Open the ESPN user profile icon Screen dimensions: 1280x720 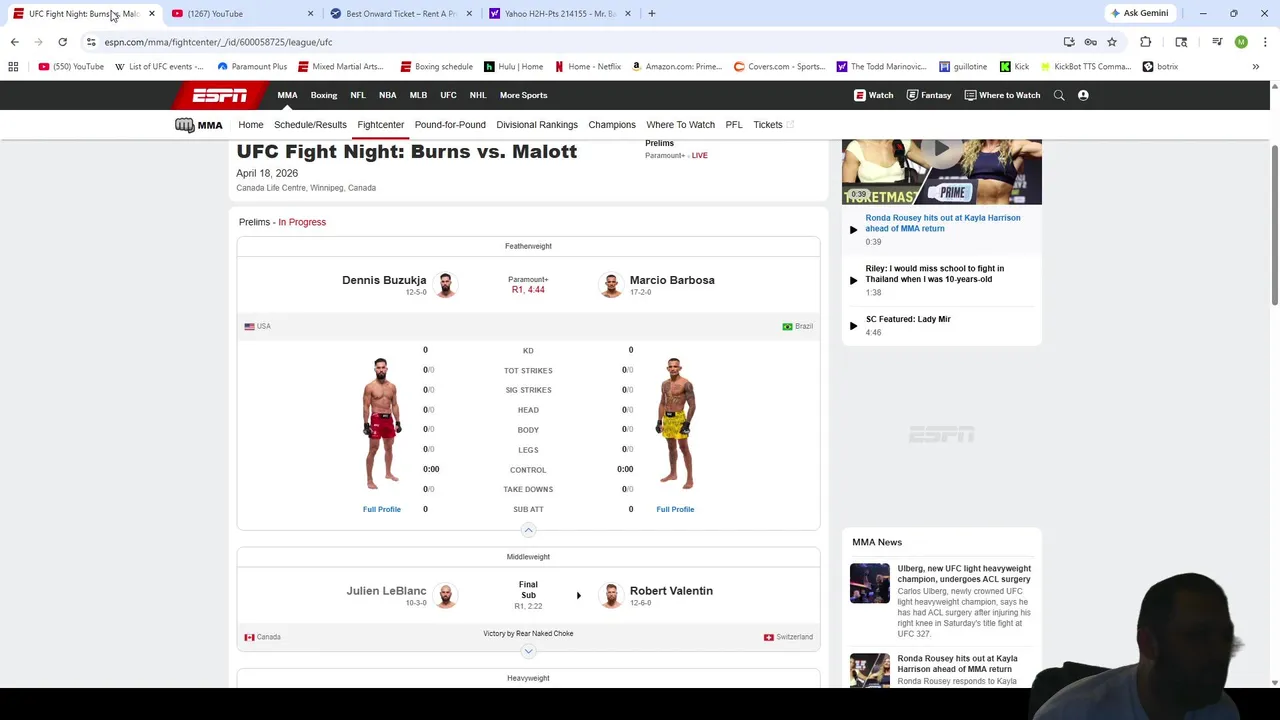coord(1083,95)
